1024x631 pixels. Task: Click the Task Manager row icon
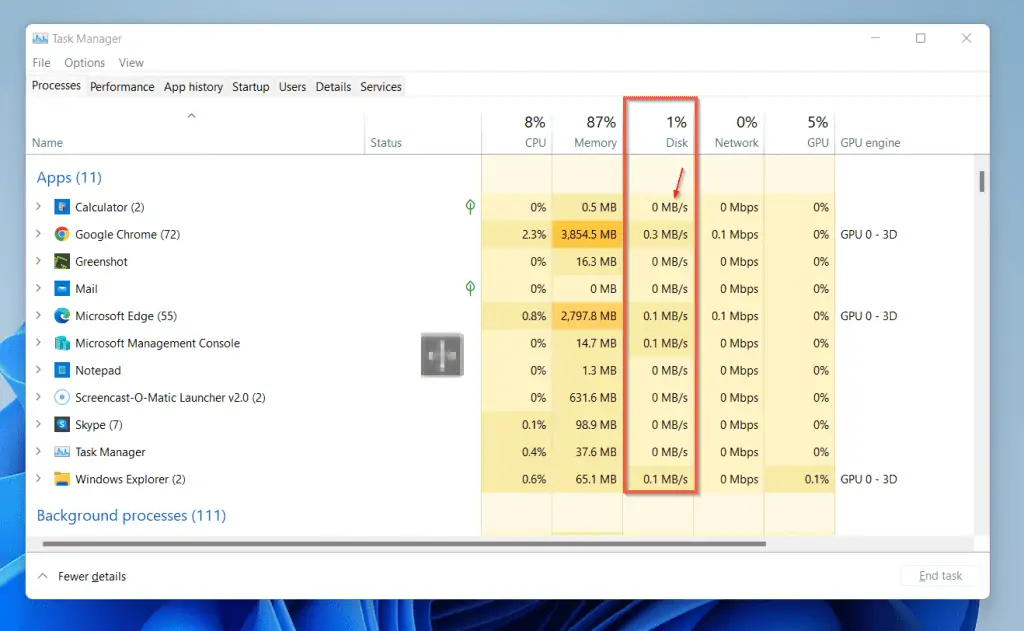pyautogui.click(x=61, y=452)
